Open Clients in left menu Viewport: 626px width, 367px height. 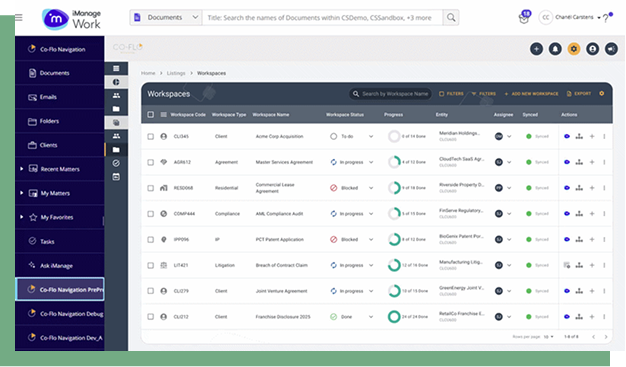click(x=59, y=145)
